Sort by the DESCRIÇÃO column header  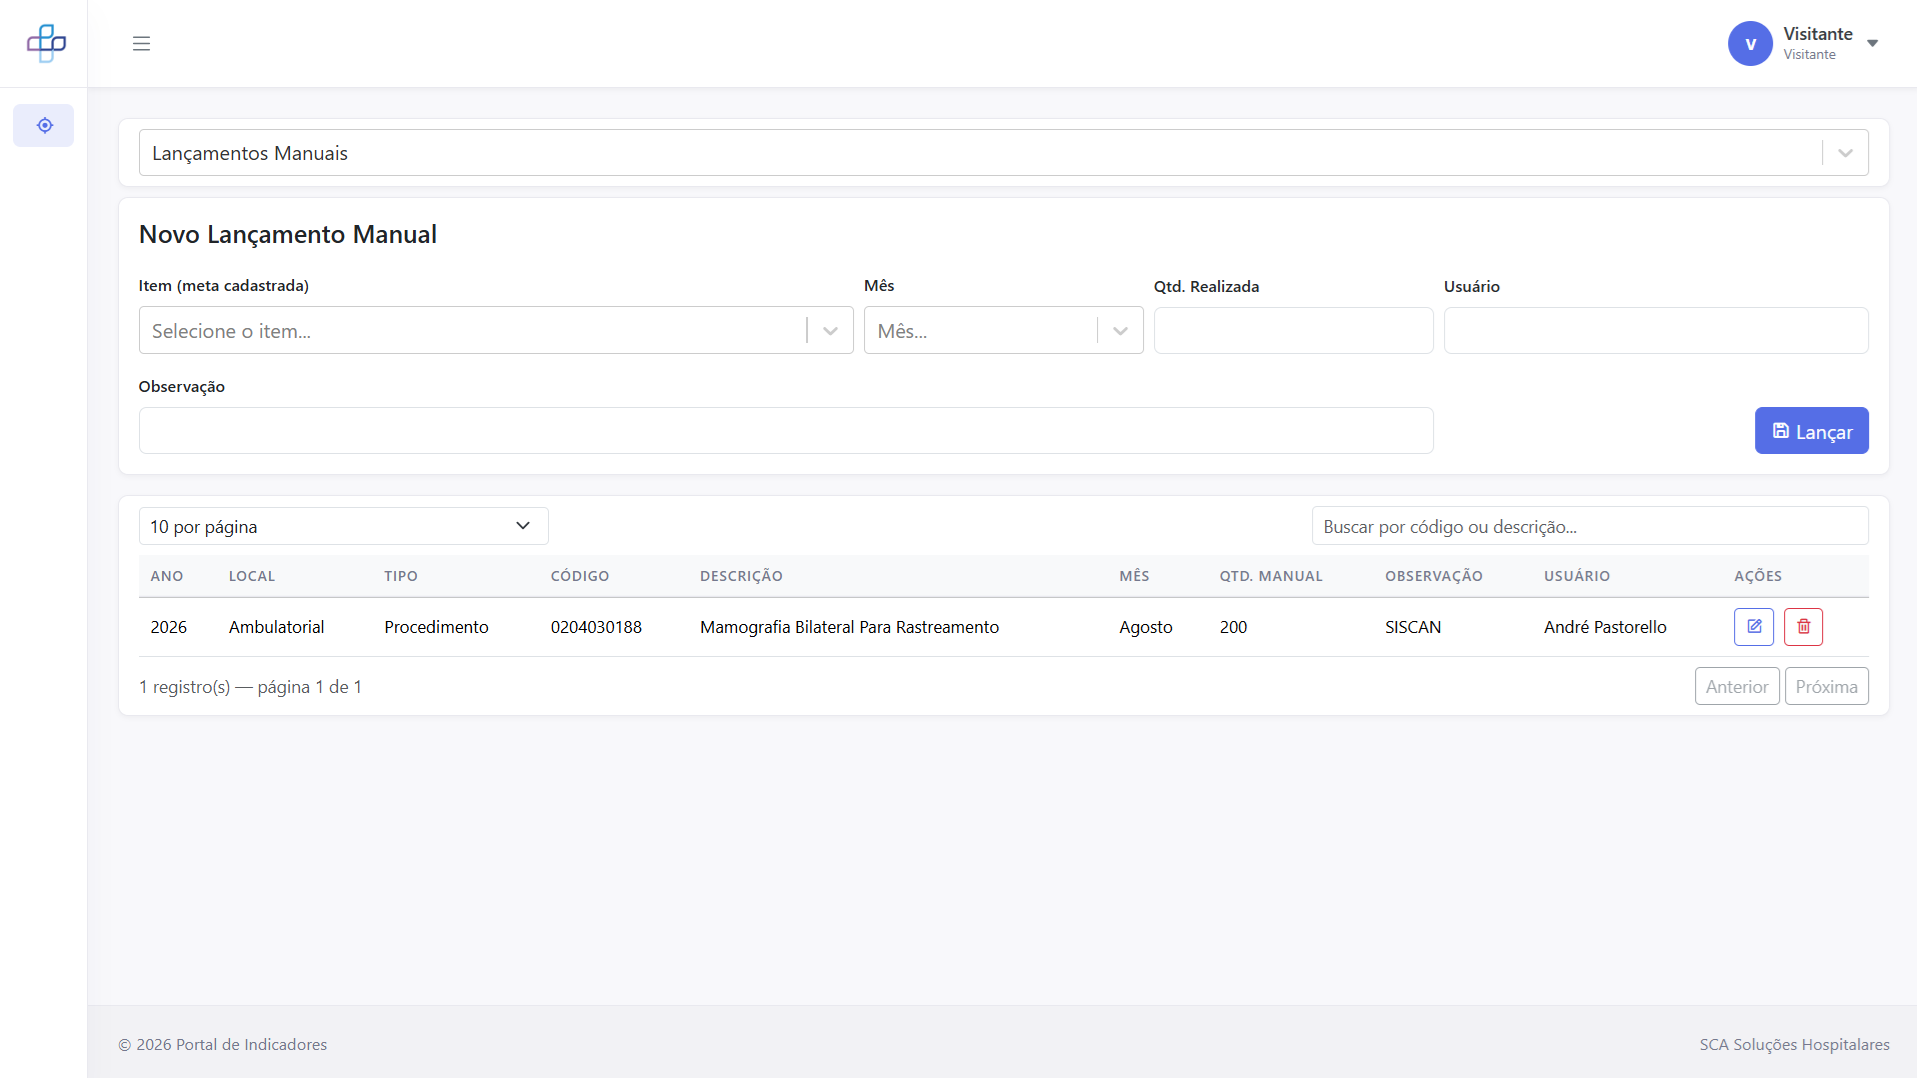click(741, 576)
